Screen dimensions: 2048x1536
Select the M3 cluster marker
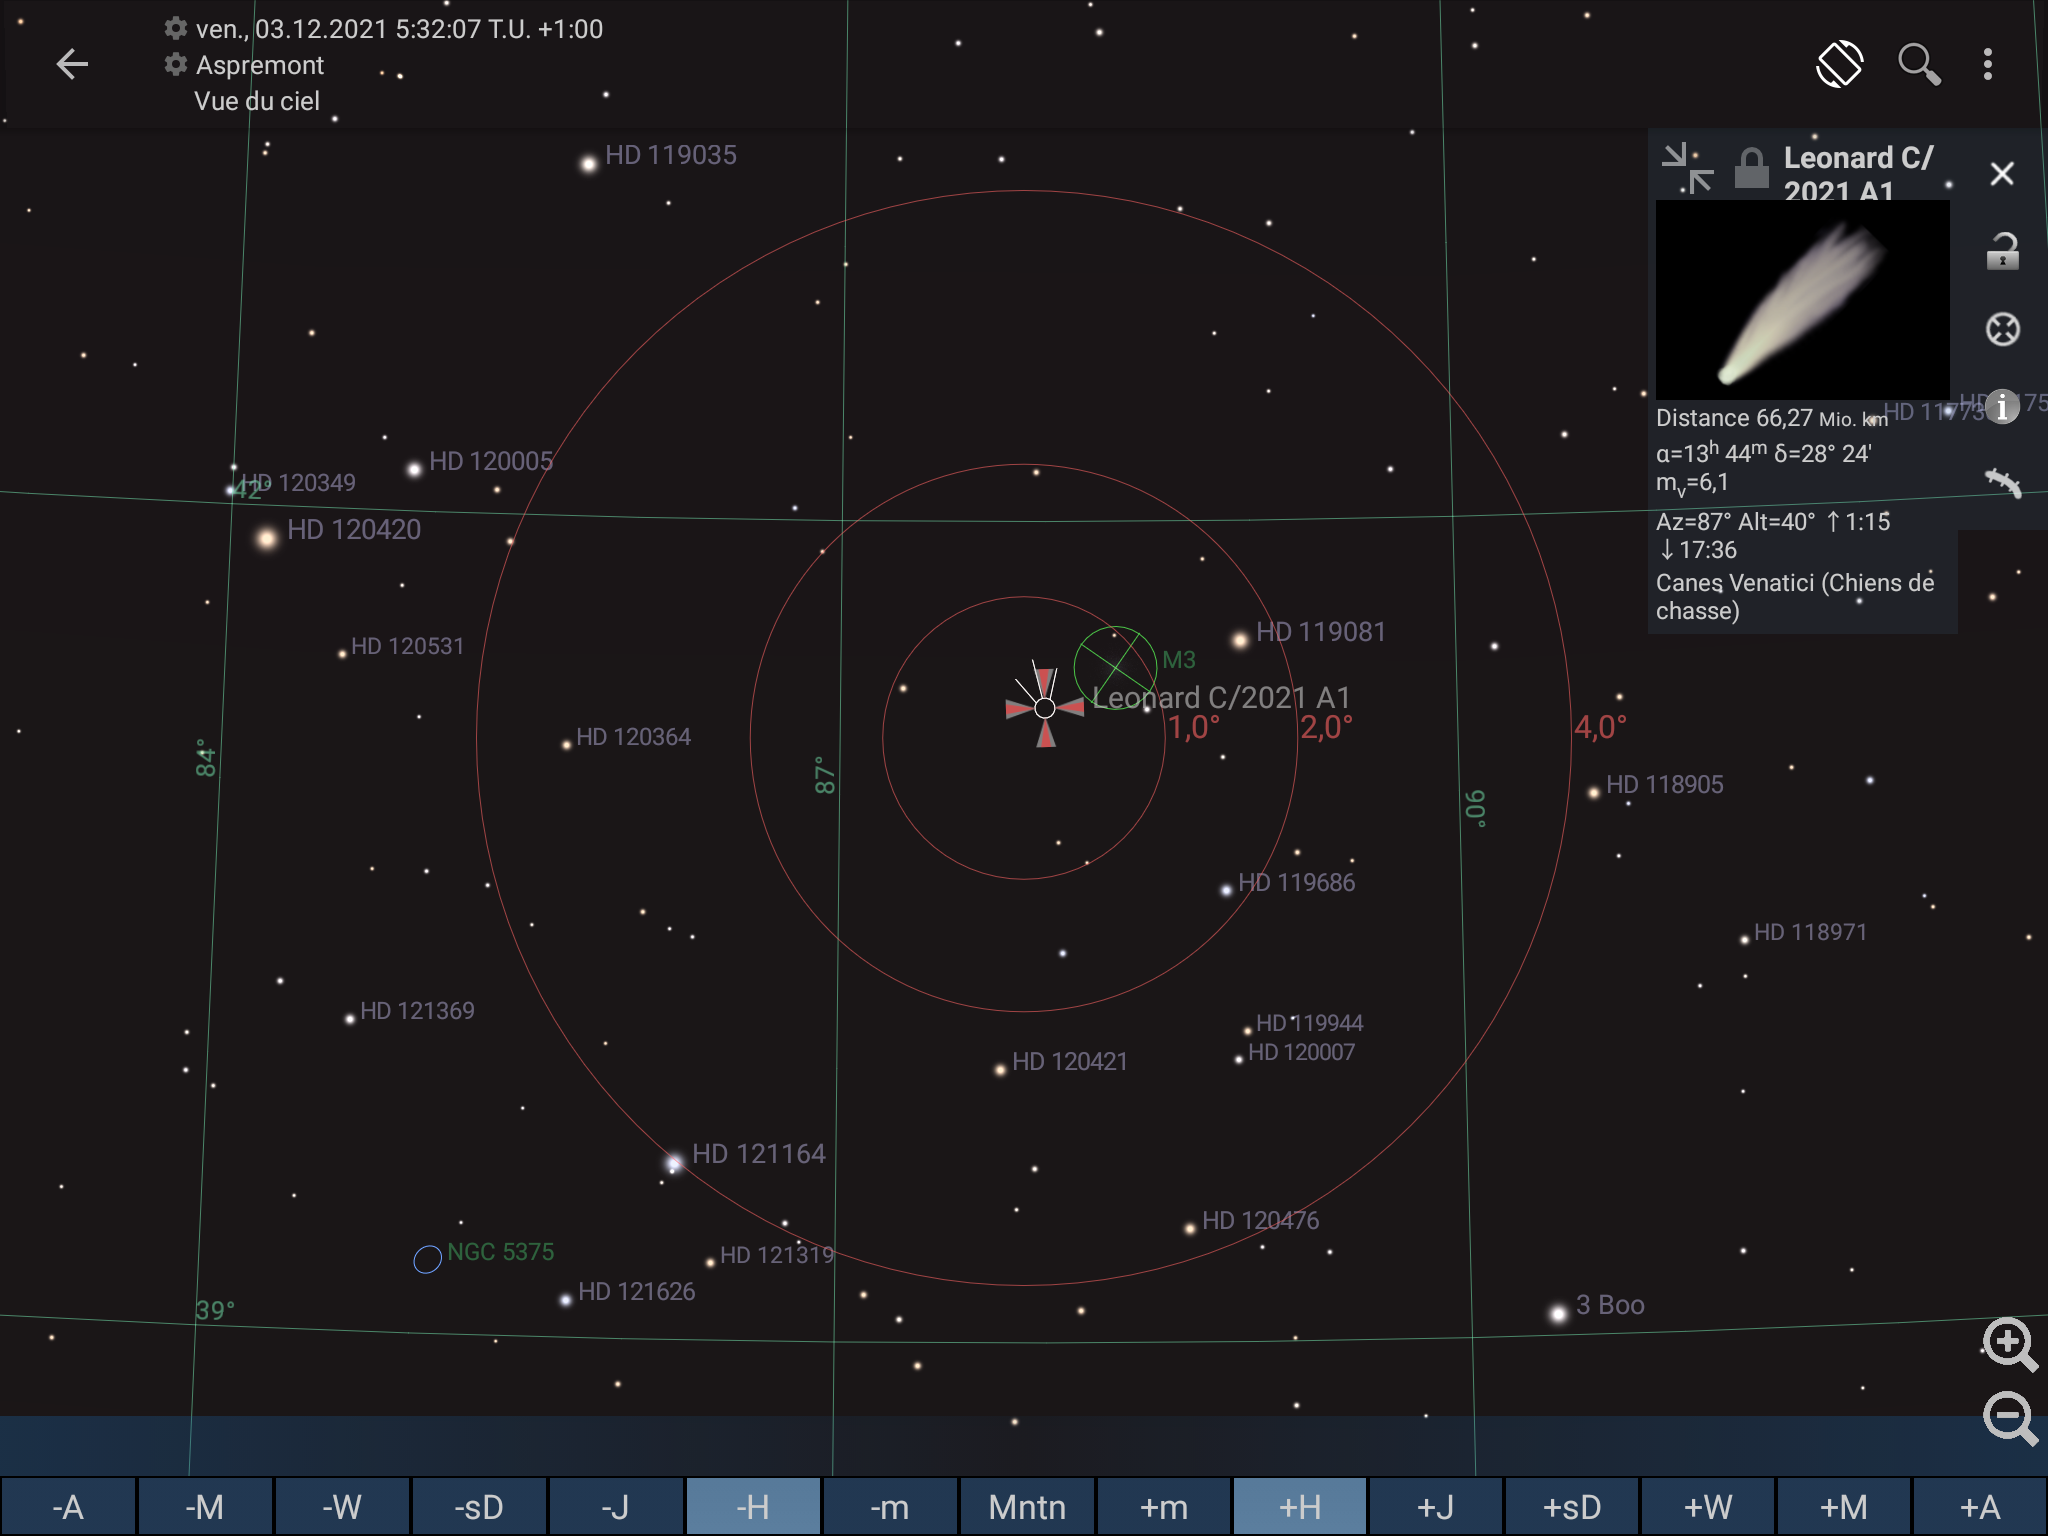1115,667
